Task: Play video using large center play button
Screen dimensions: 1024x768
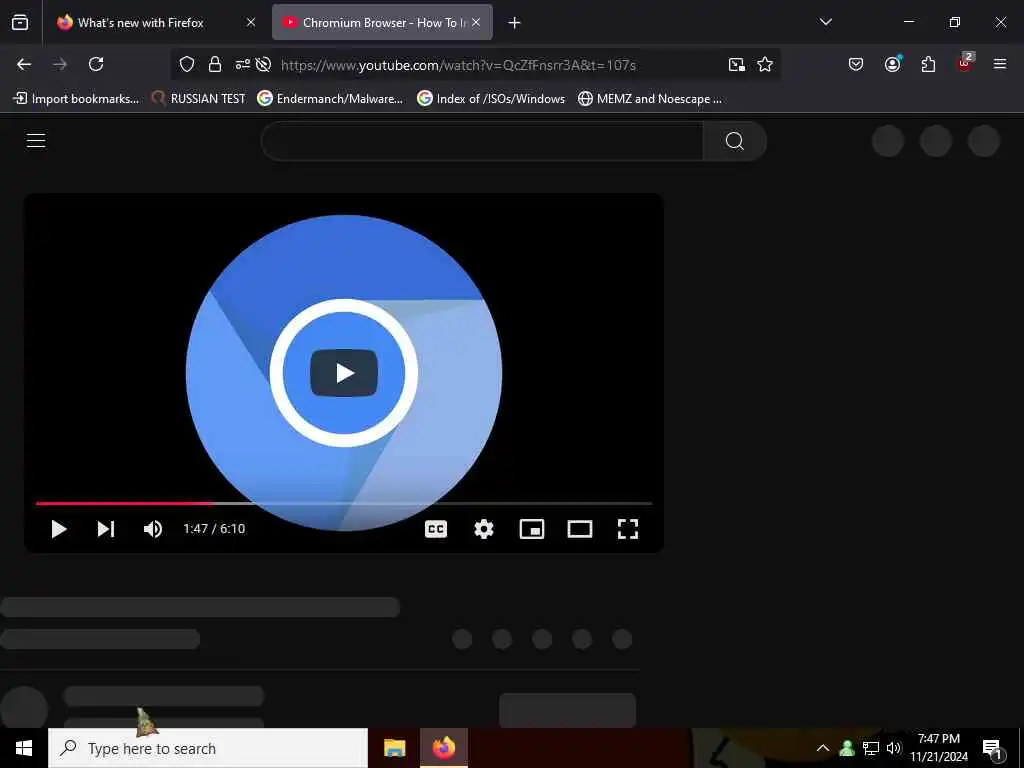Action: pos(344,373)
